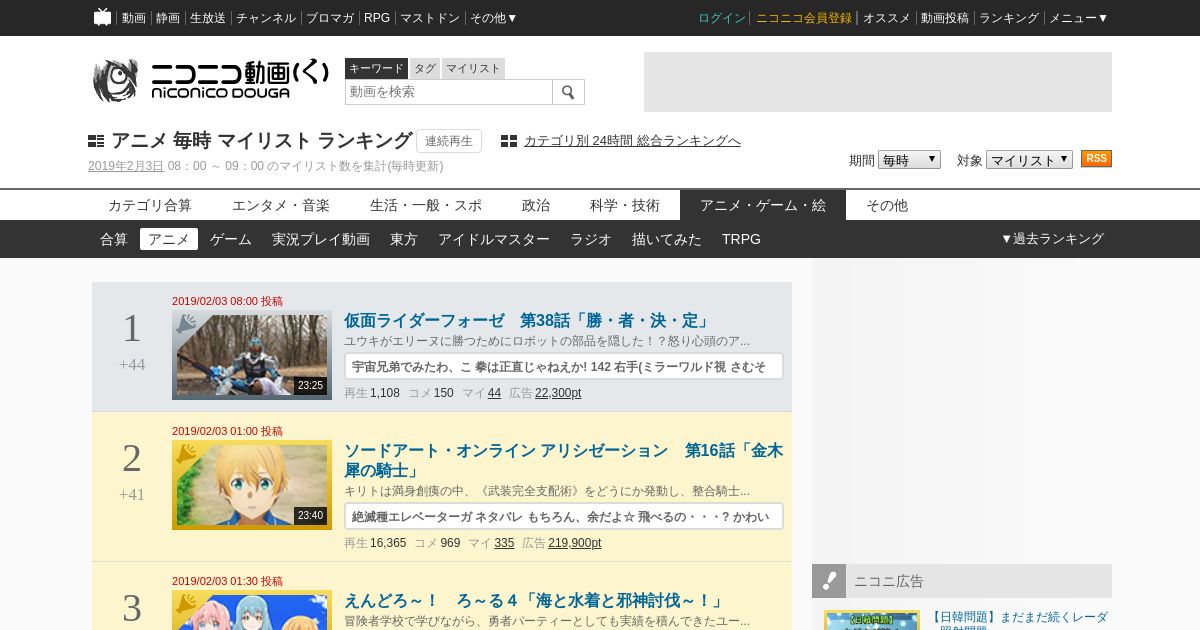Viewport: 1200px width, 630px height.
Task: Click the マイ 335 mylist count link
Action: [x=504, y=543]
